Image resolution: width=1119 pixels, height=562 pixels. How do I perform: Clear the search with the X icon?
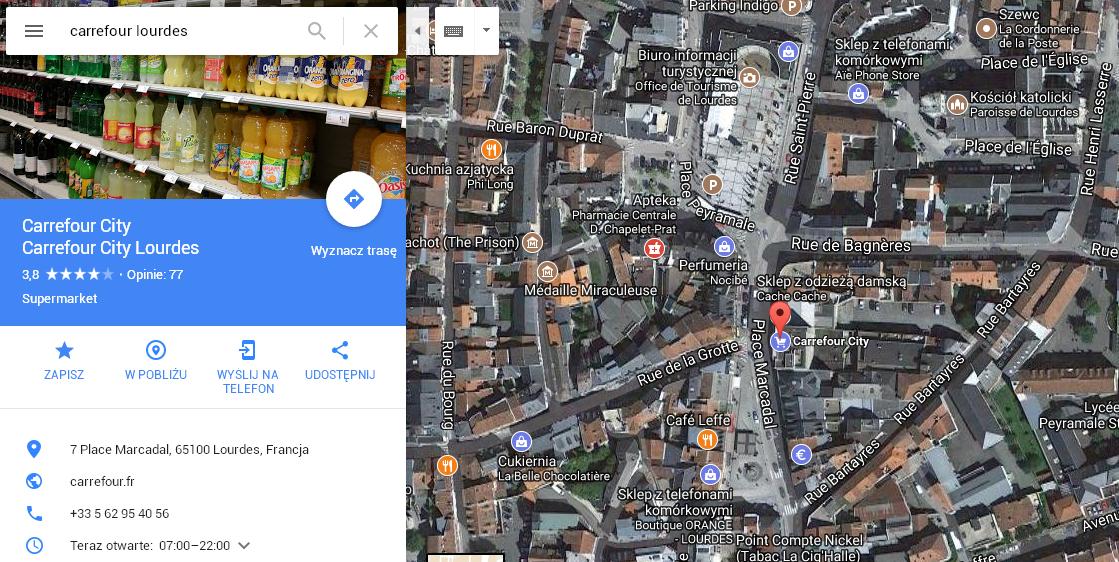pyautogui.click(x=370, y=31)
